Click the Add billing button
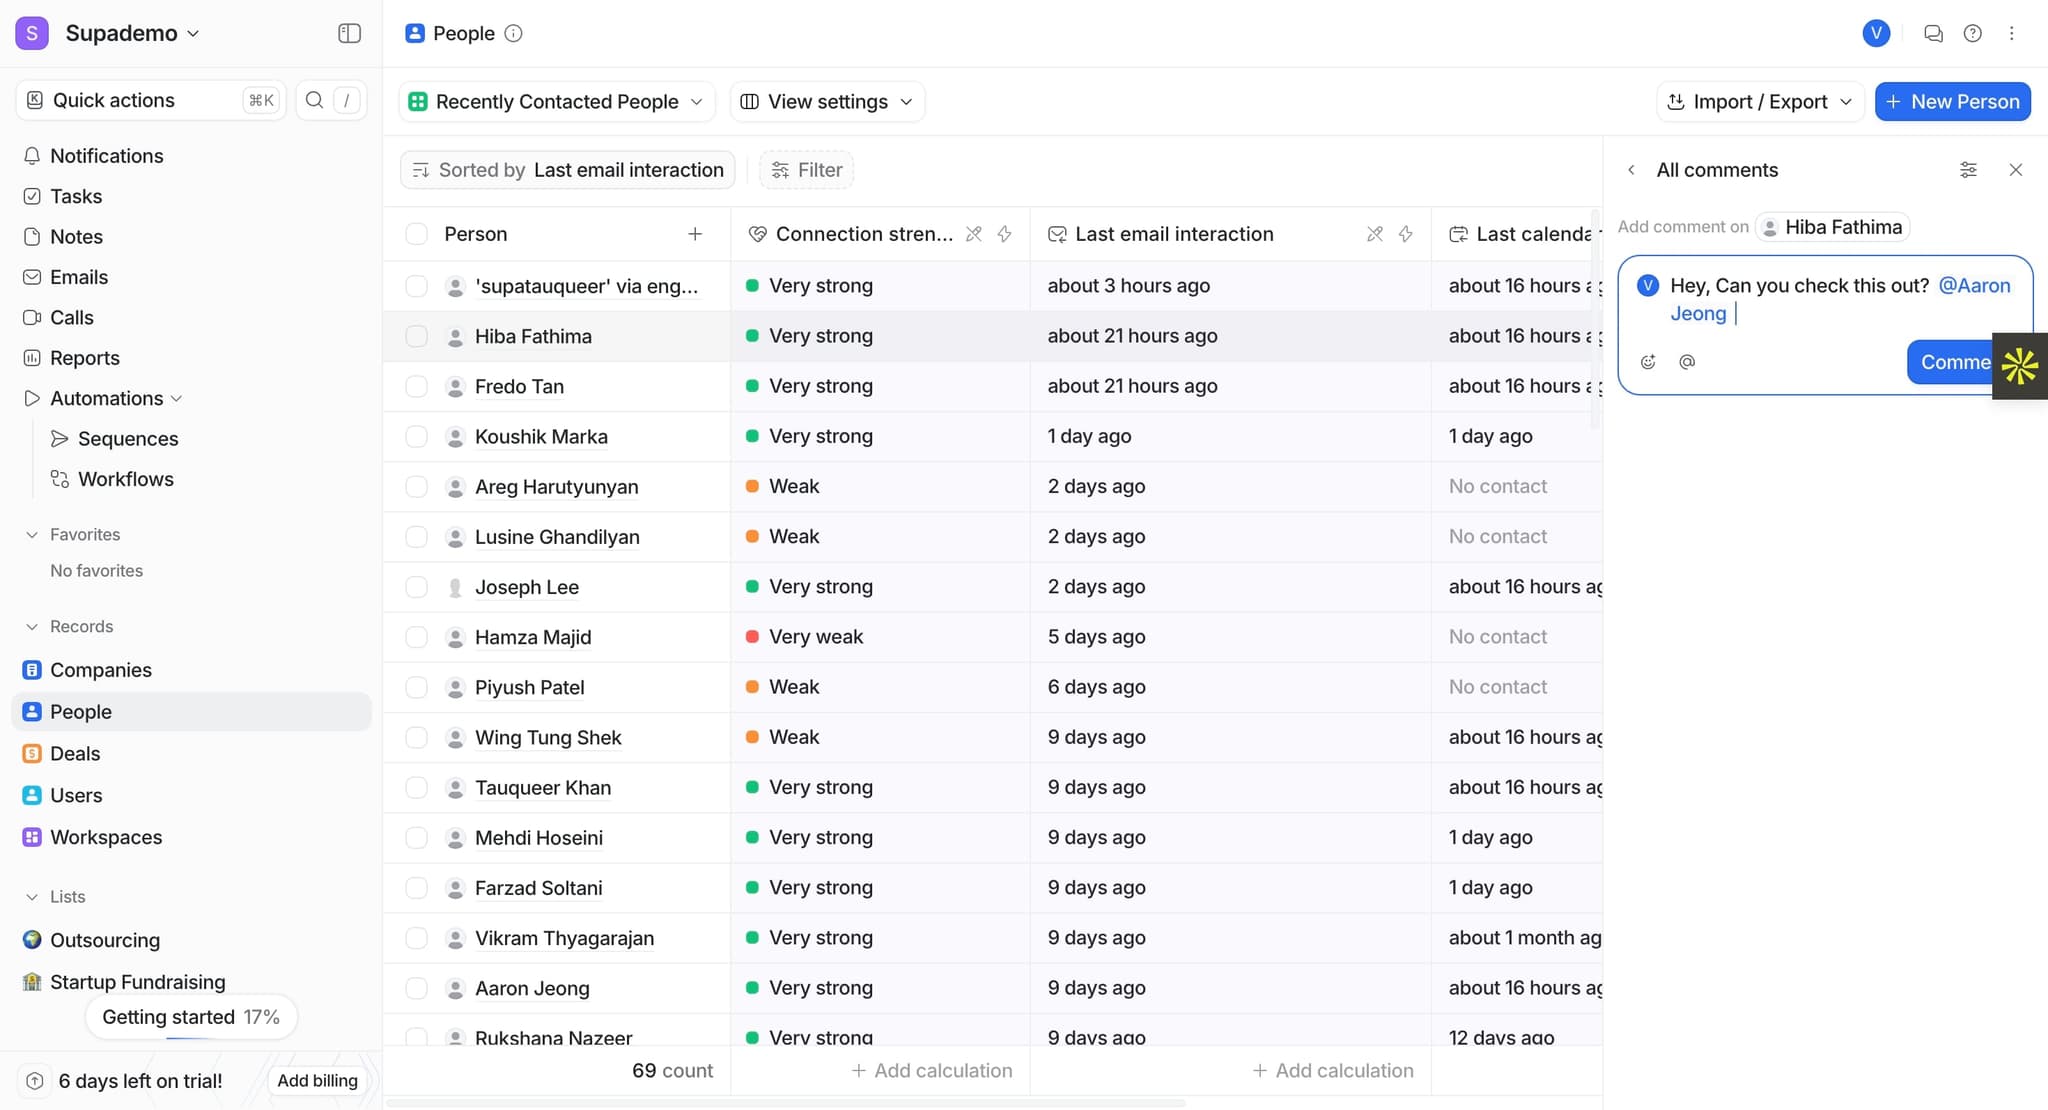The width and height of the screenshot is (2048, 1110). click(x=317, y=1081)
